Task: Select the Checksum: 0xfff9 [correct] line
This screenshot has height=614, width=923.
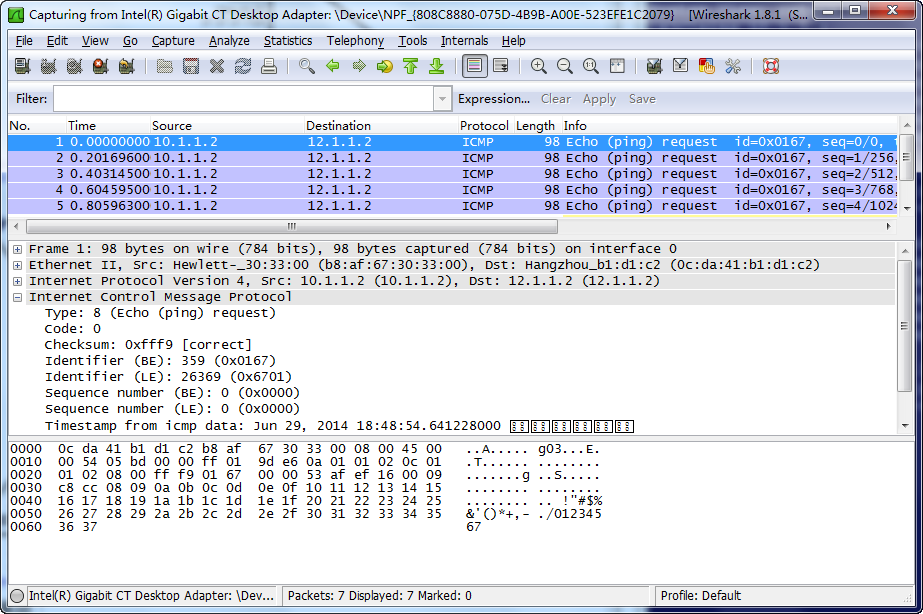Action: tap(148, 345)
